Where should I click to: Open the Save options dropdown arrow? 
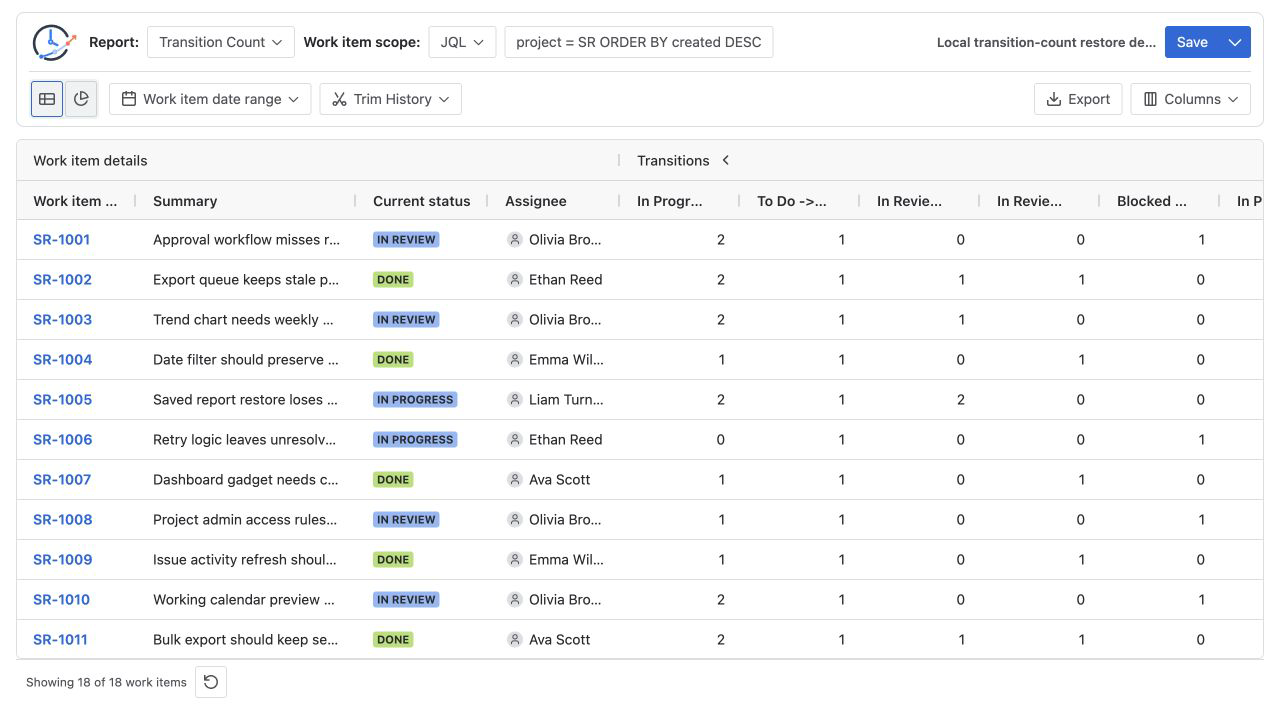tap(1235, 42)
